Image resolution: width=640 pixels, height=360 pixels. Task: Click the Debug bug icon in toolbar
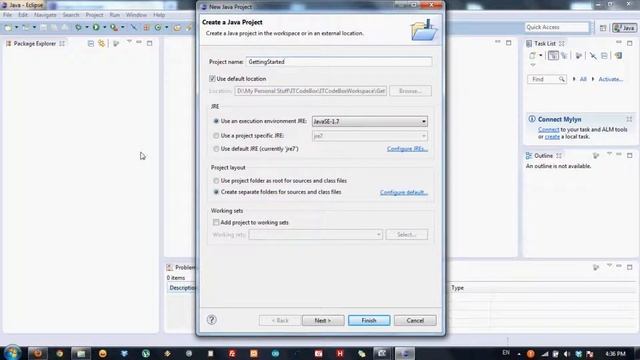(x=78, y=28)
